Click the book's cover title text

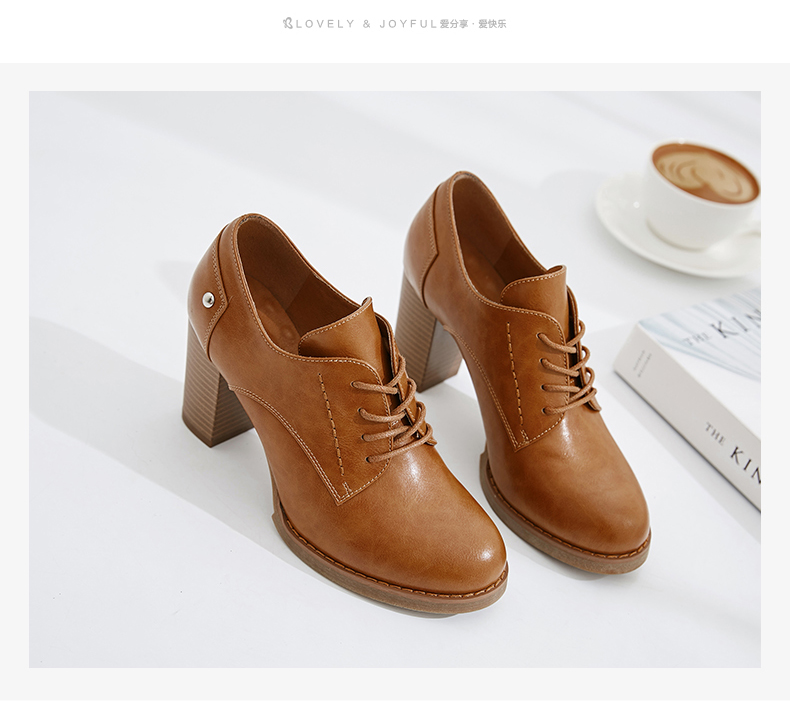735,325
